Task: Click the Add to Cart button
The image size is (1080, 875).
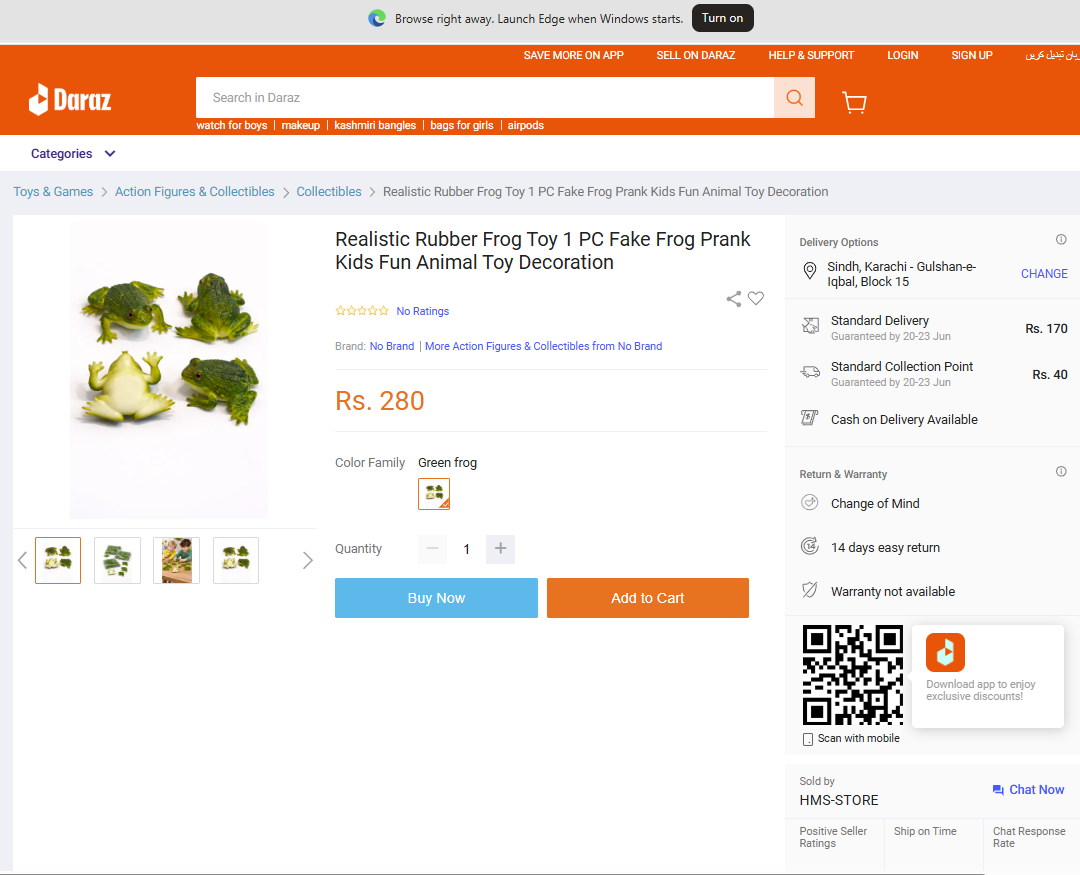Action: click(647, 598)
